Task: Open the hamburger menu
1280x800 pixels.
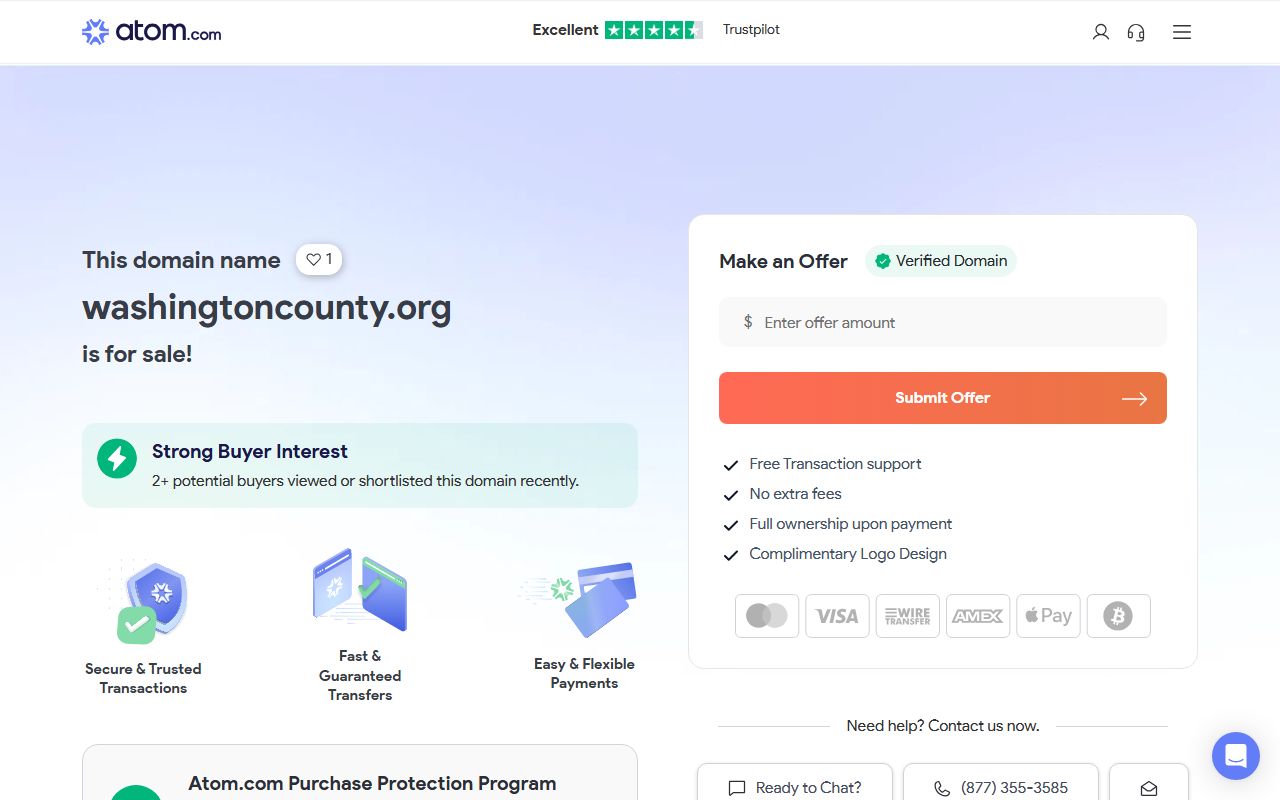Action: 1182,32
